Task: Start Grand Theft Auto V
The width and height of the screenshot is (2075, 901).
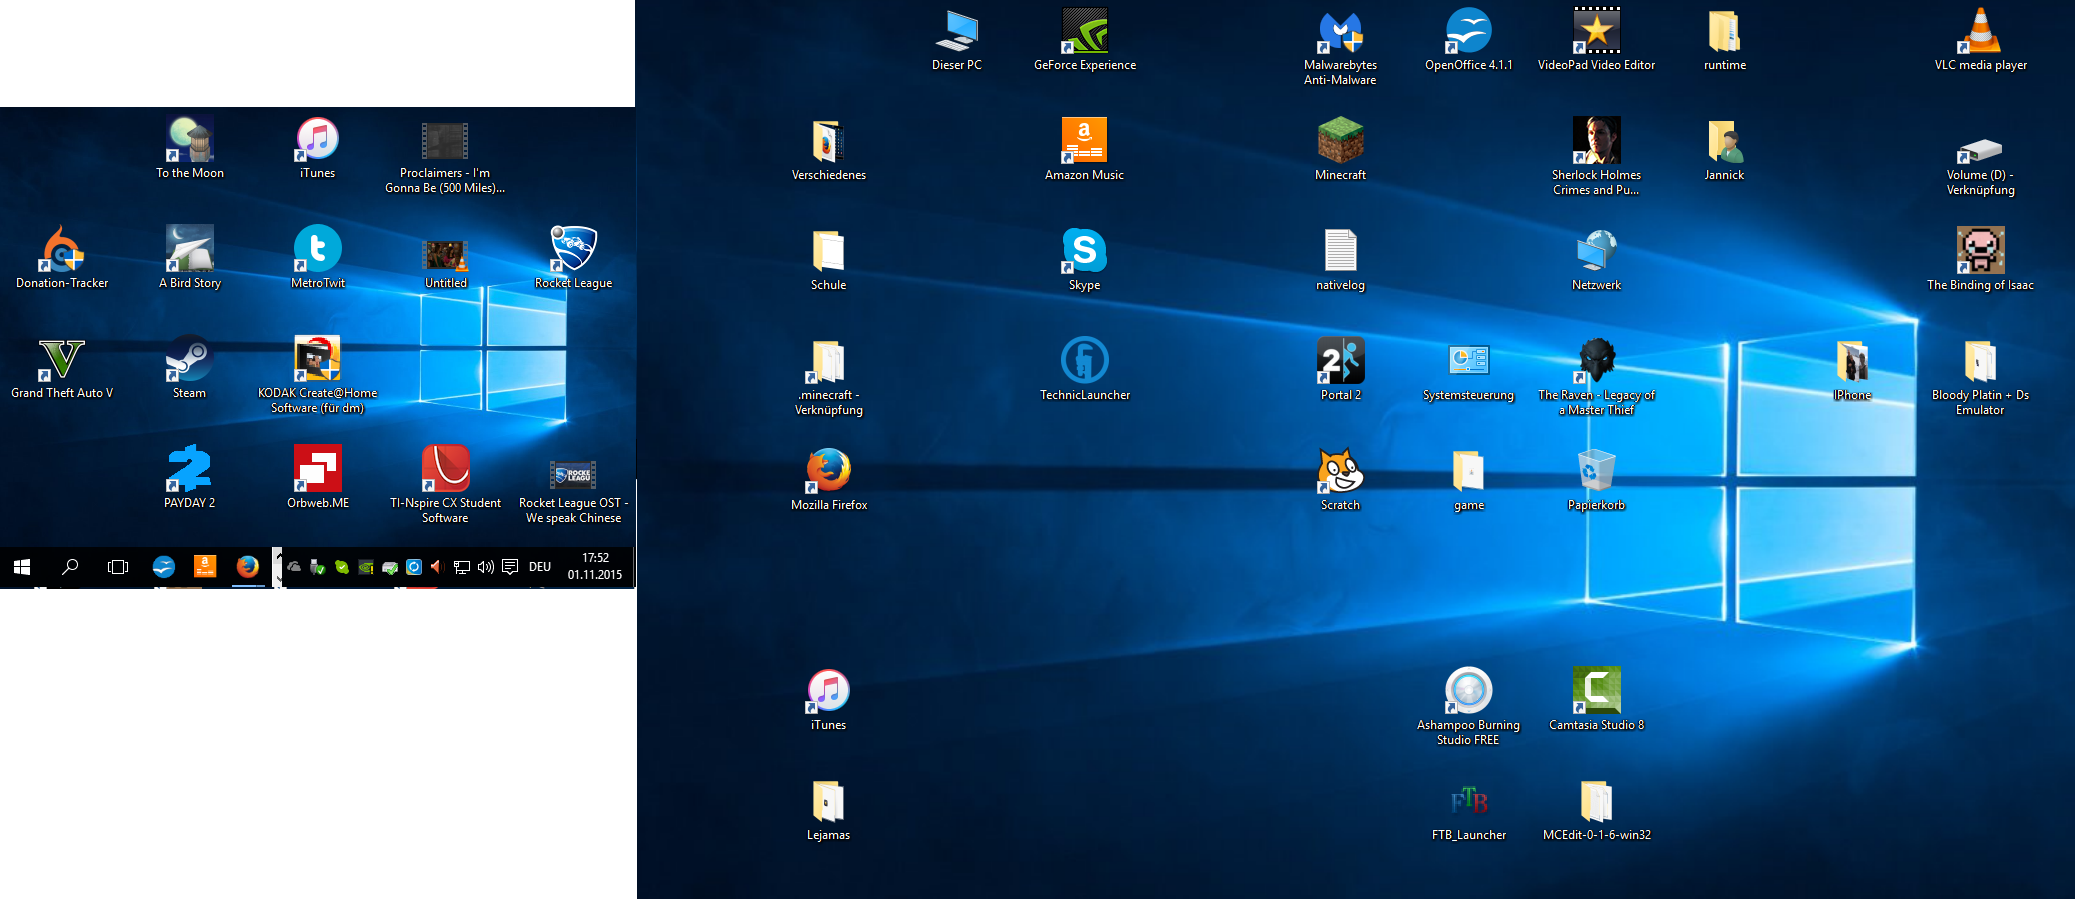Action: [x=62, y=368]
